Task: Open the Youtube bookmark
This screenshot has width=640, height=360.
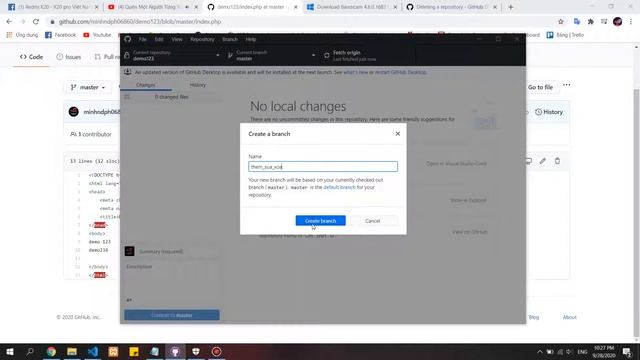Action: (x=97, y=35)
